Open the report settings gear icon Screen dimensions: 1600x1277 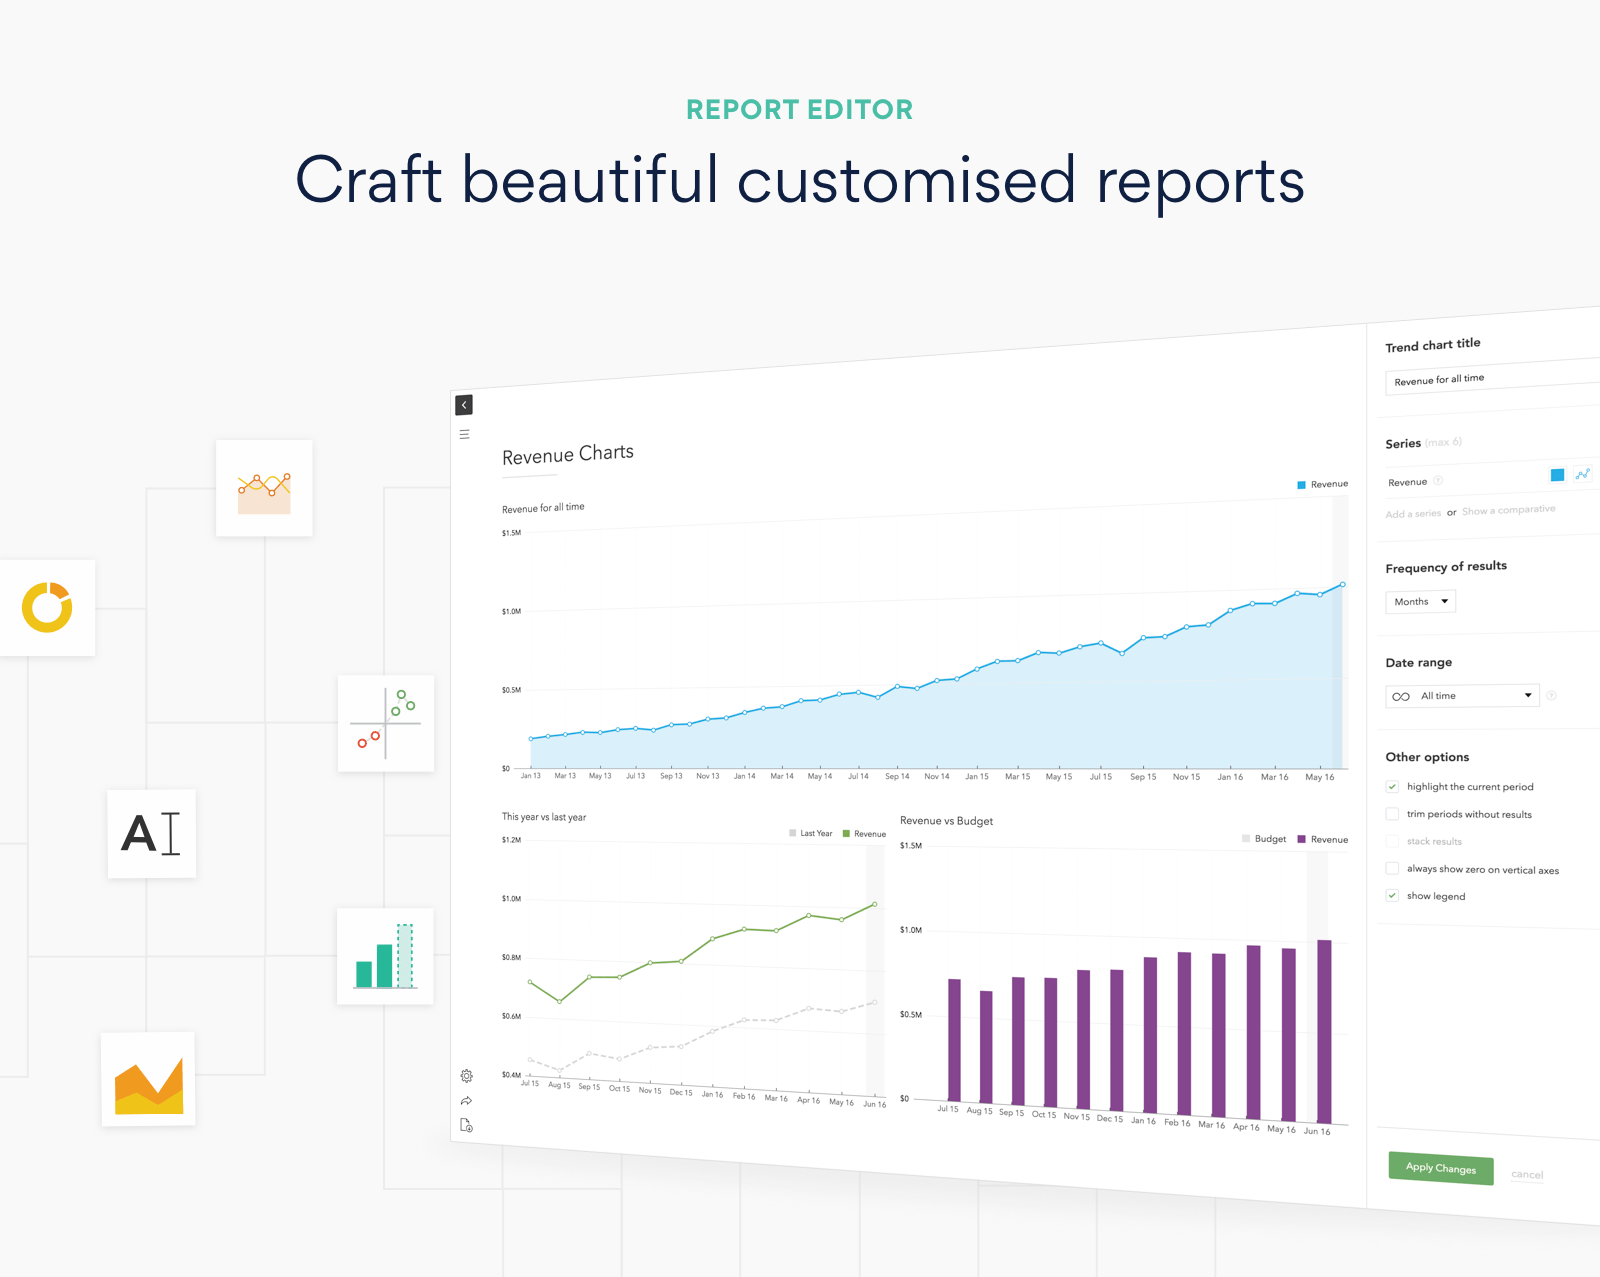coord(466,1076)
